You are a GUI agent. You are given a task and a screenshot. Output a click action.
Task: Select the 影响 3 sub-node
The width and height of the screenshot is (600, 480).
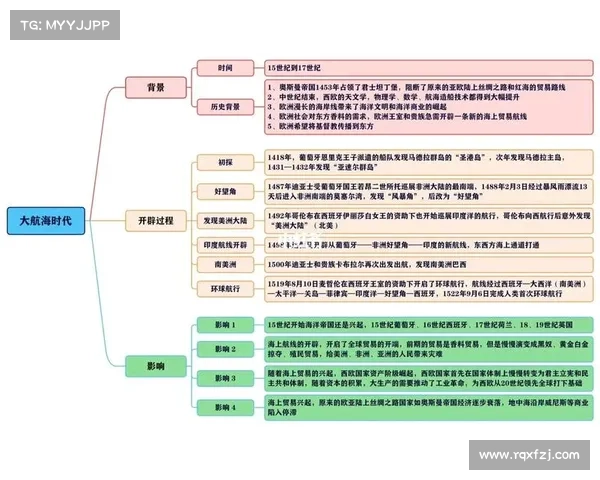pyautogui.click(x=225, y=378)
